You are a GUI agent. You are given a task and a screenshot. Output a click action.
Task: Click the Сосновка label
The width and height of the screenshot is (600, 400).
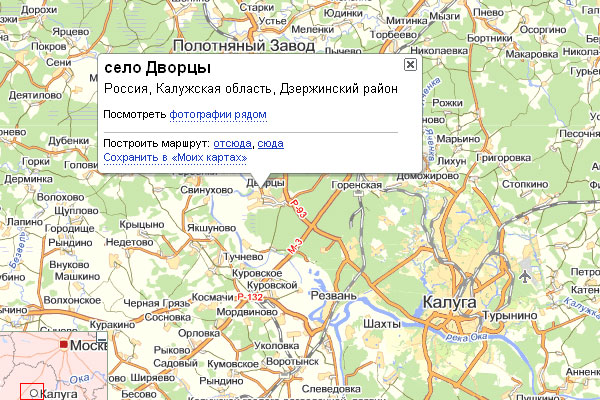point(168,317)
